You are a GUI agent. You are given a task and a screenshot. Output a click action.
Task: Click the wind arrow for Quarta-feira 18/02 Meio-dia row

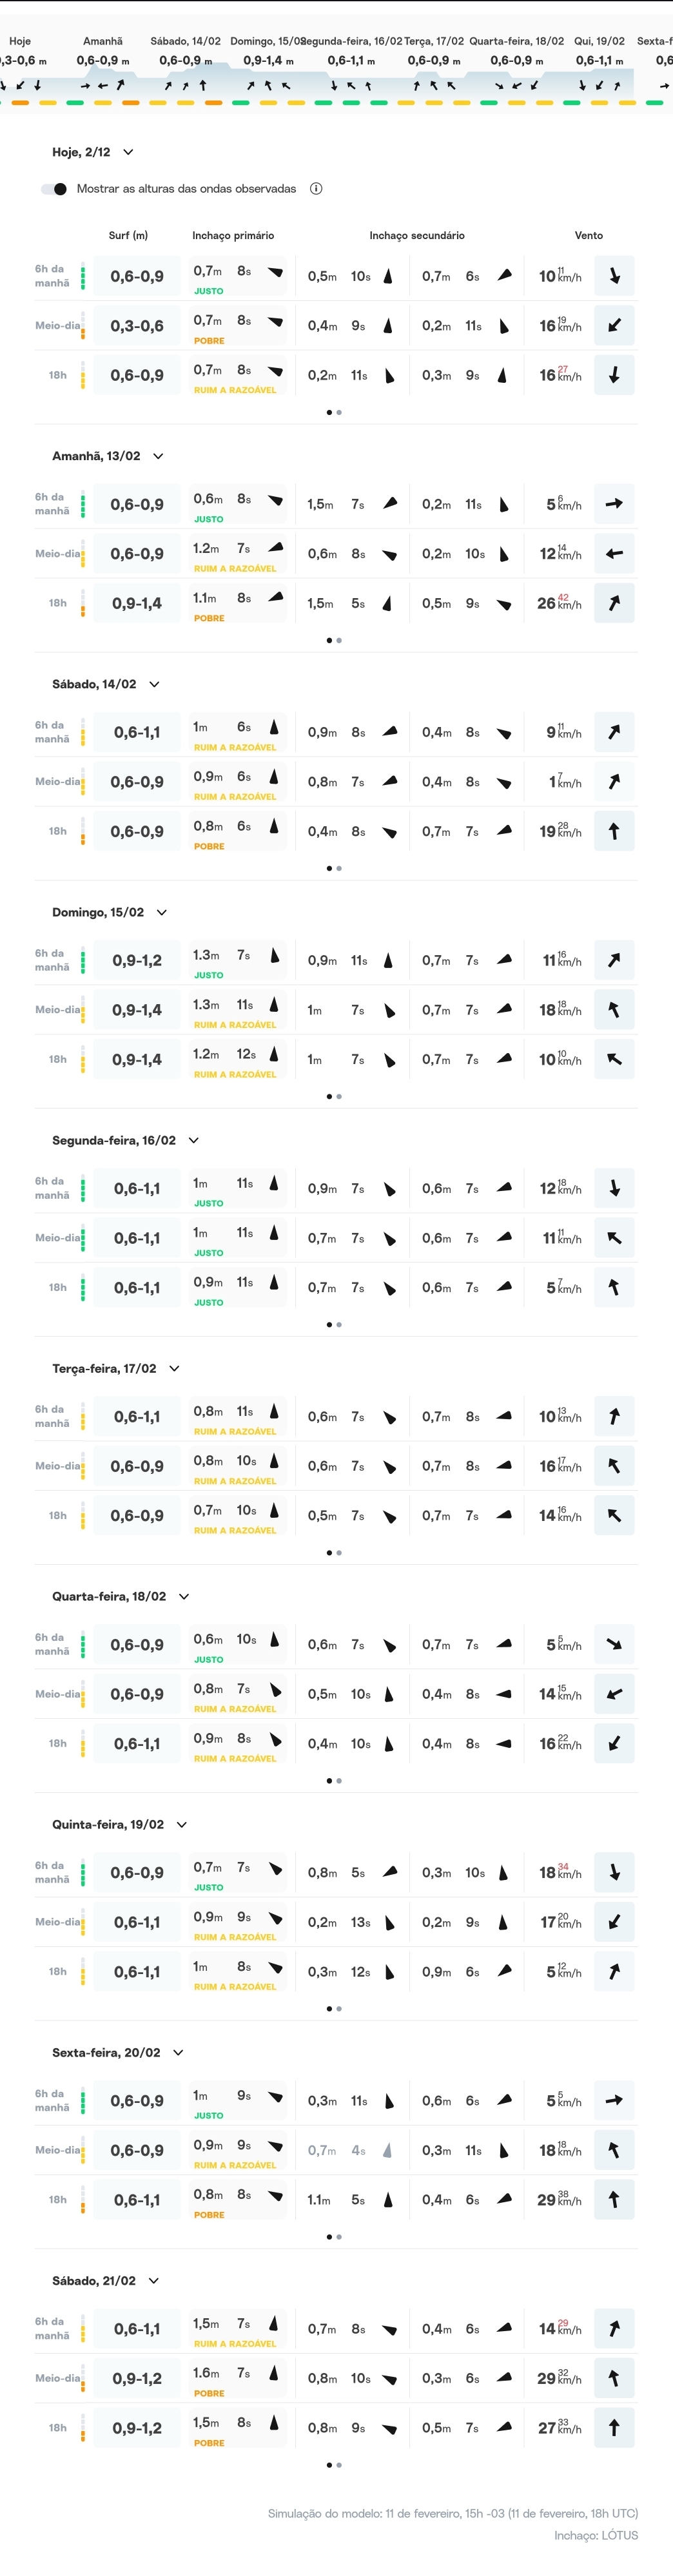[614, 1694]
